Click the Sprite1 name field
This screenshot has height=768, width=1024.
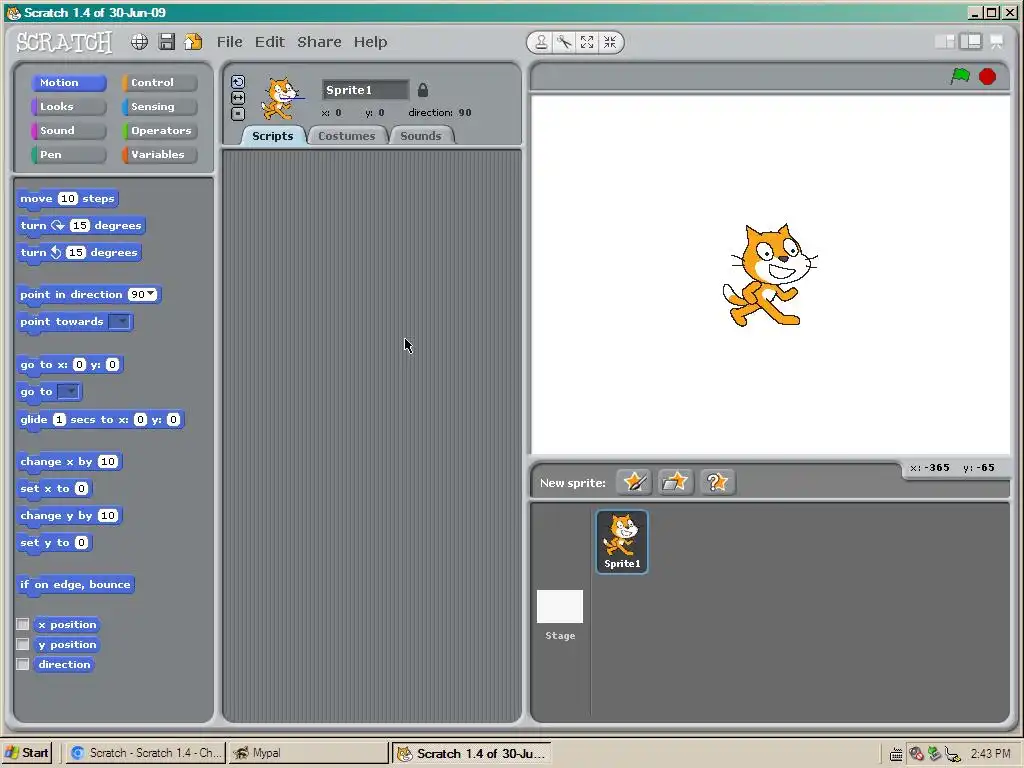tap(365, 90)
